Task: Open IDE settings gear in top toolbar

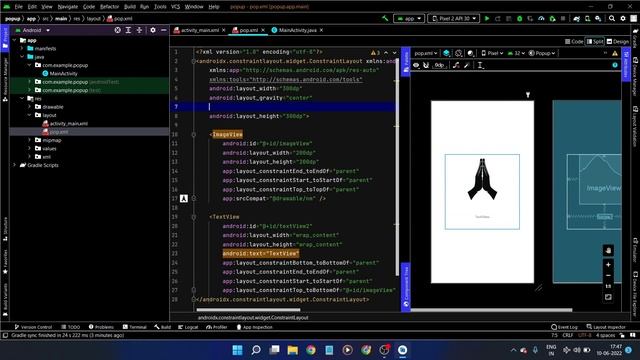Action: (623, 18)
